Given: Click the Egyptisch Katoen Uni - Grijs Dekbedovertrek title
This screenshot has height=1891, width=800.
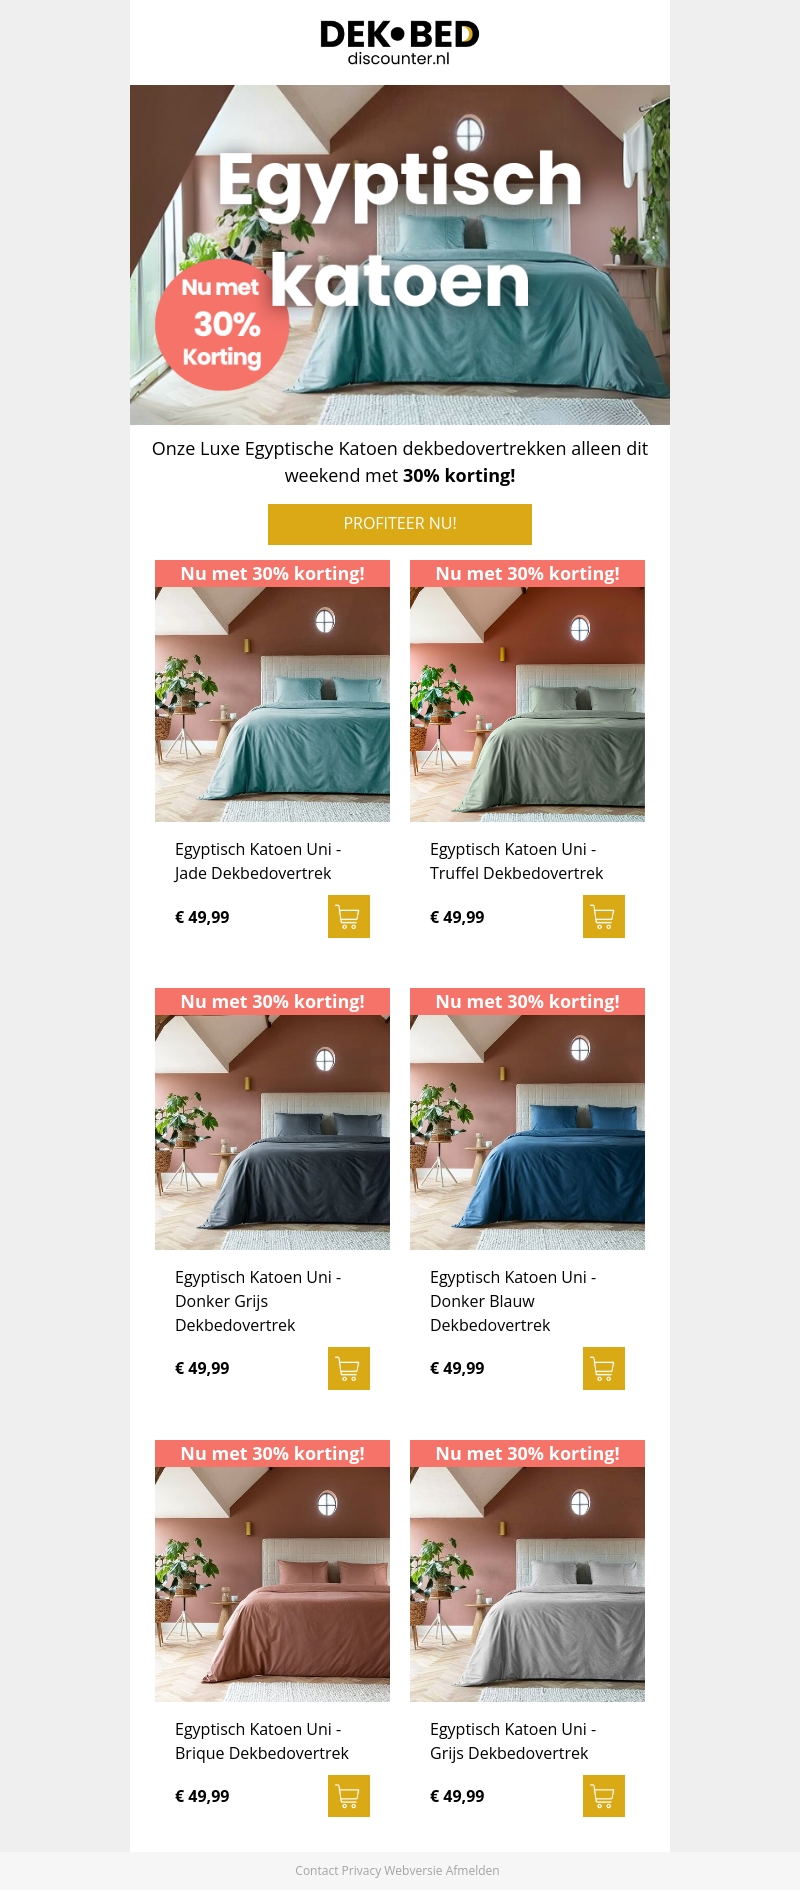Looking at the screenshot, I should click(x=513, y=1741).
